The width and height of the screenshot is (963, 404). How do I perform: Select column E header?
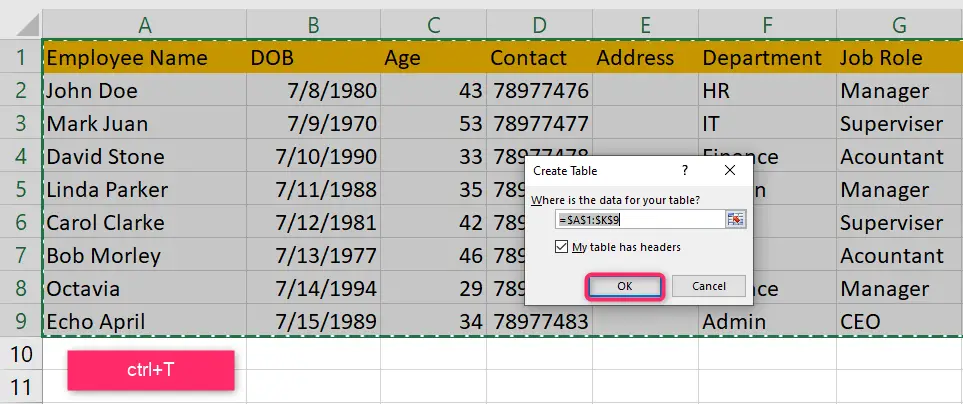[x=645, y=25]
